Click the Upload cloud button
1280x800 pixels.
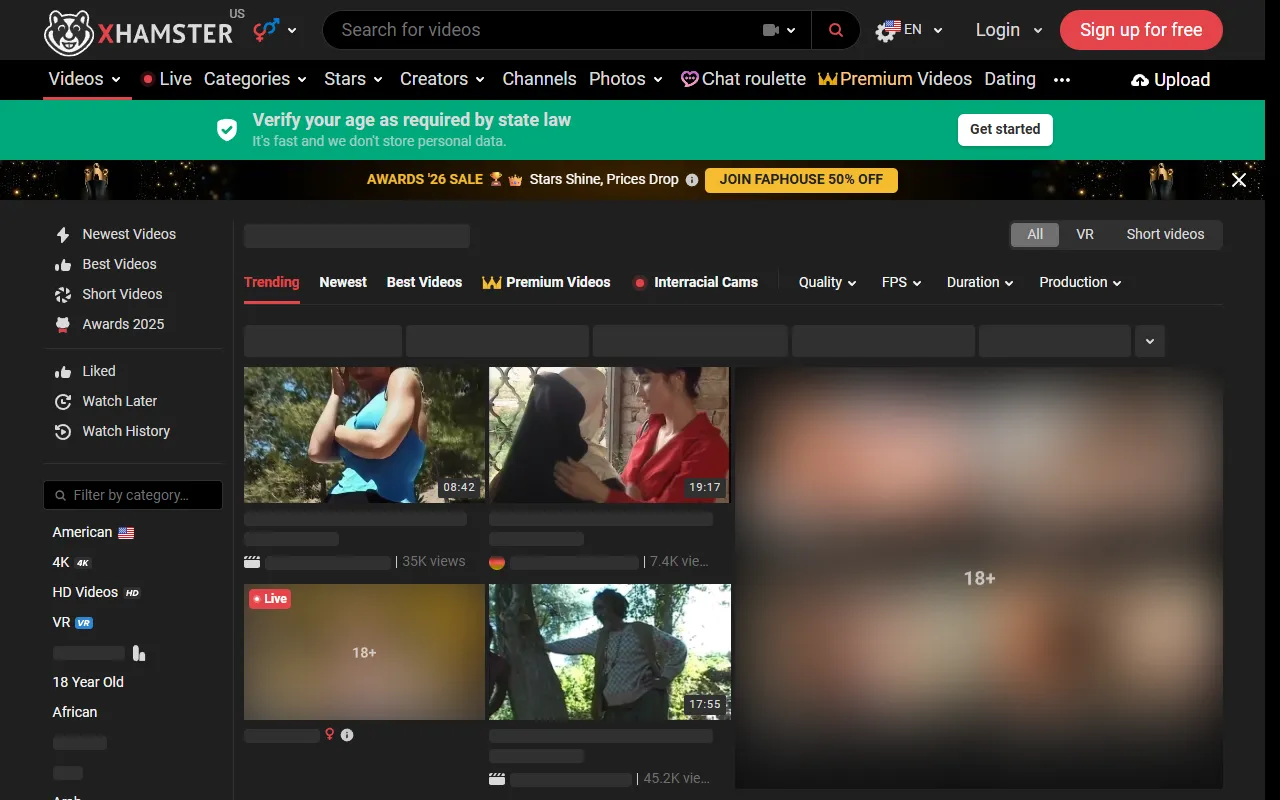point(1170,80)
